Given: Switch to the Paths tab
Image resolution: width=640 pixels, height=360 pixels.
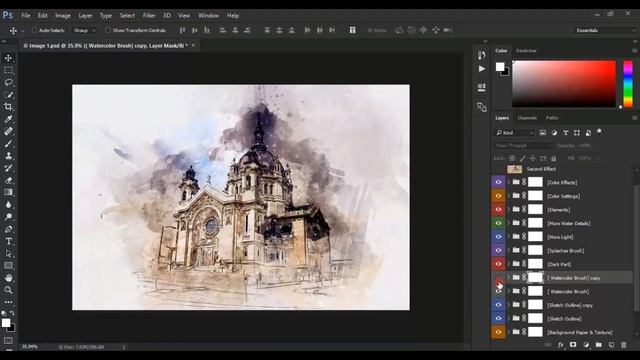Looking at the screenshot, I should 552,118.
